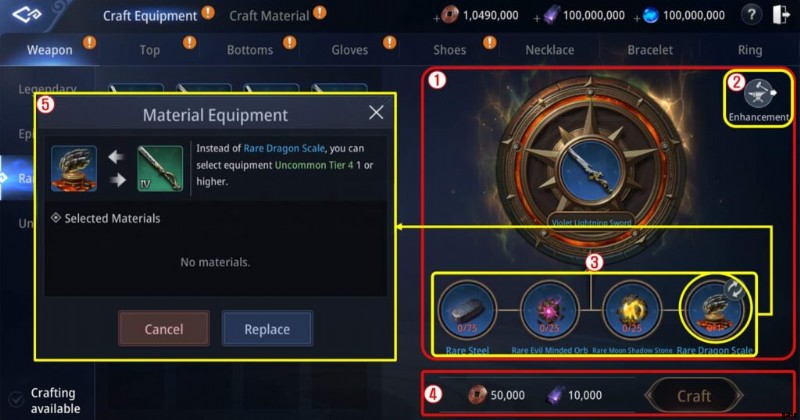
Task: Close the Material Equipment dialog
Action: click(376, 113)
